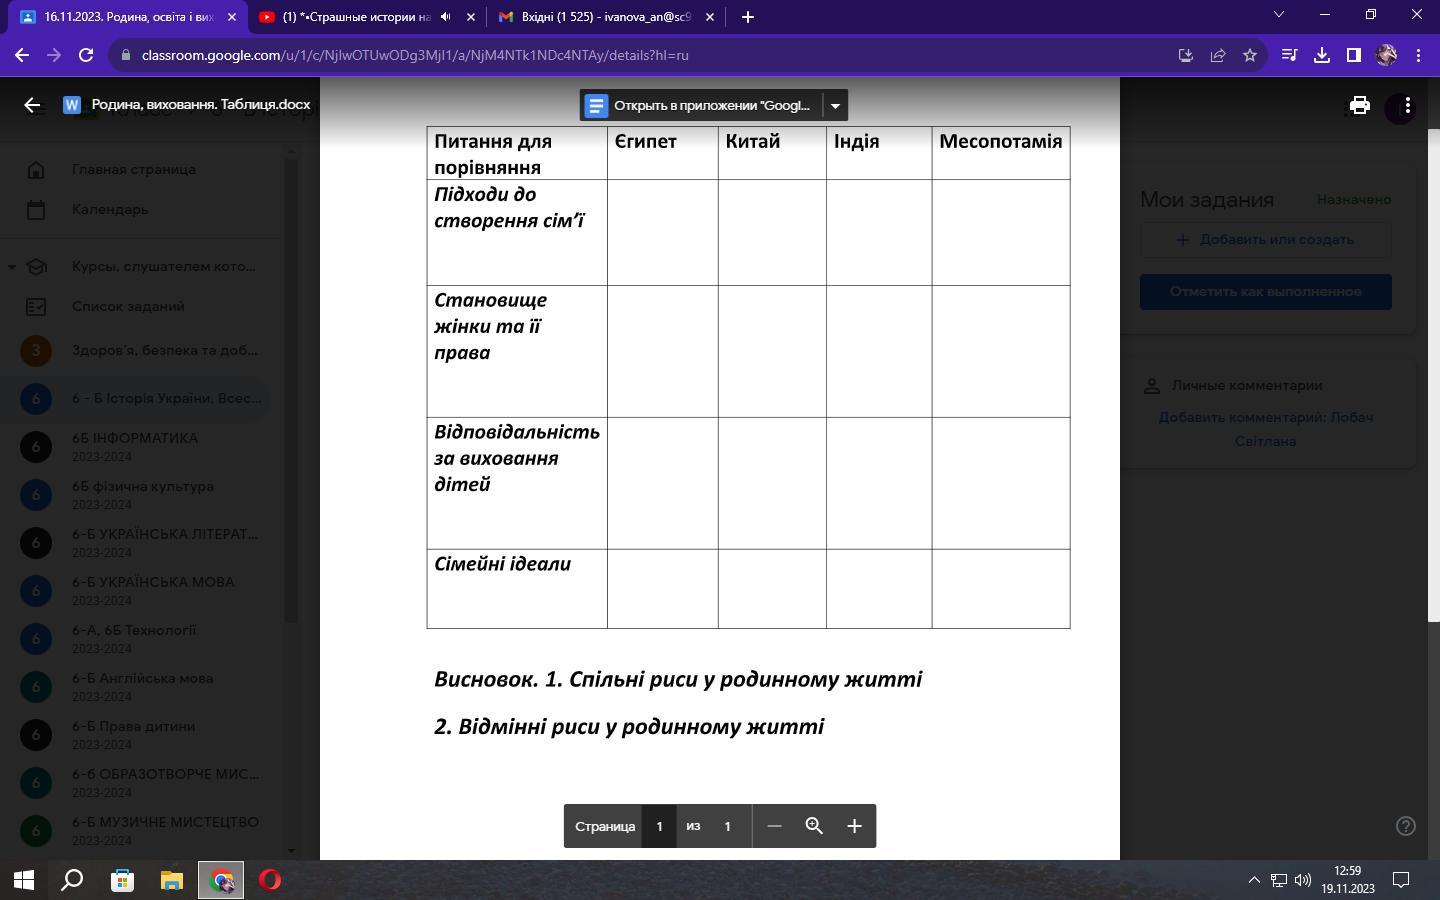
Task: Mute the YouTube tab via speaker icon
Action: [446, 17]
